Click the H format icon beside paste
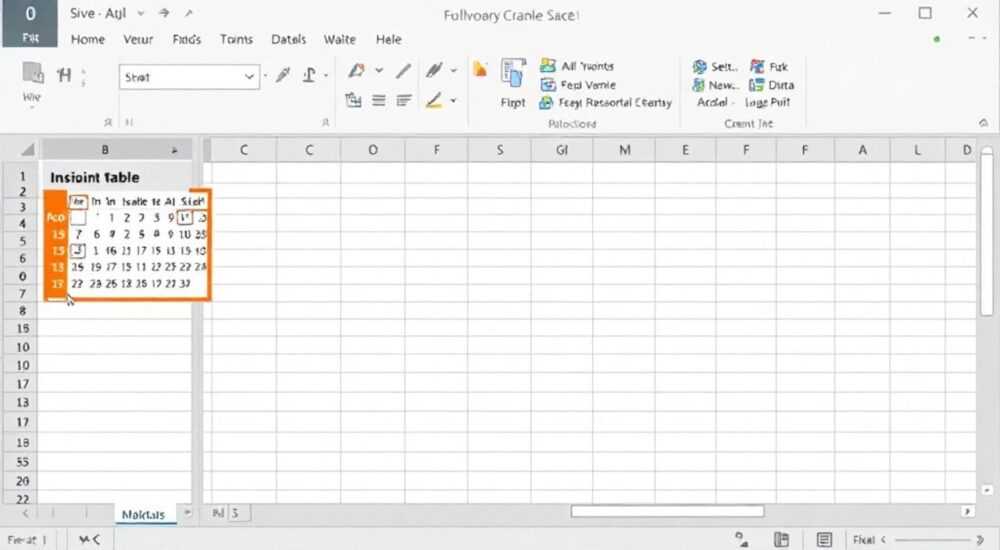1000x550 pixels. (x=64, y=75)
